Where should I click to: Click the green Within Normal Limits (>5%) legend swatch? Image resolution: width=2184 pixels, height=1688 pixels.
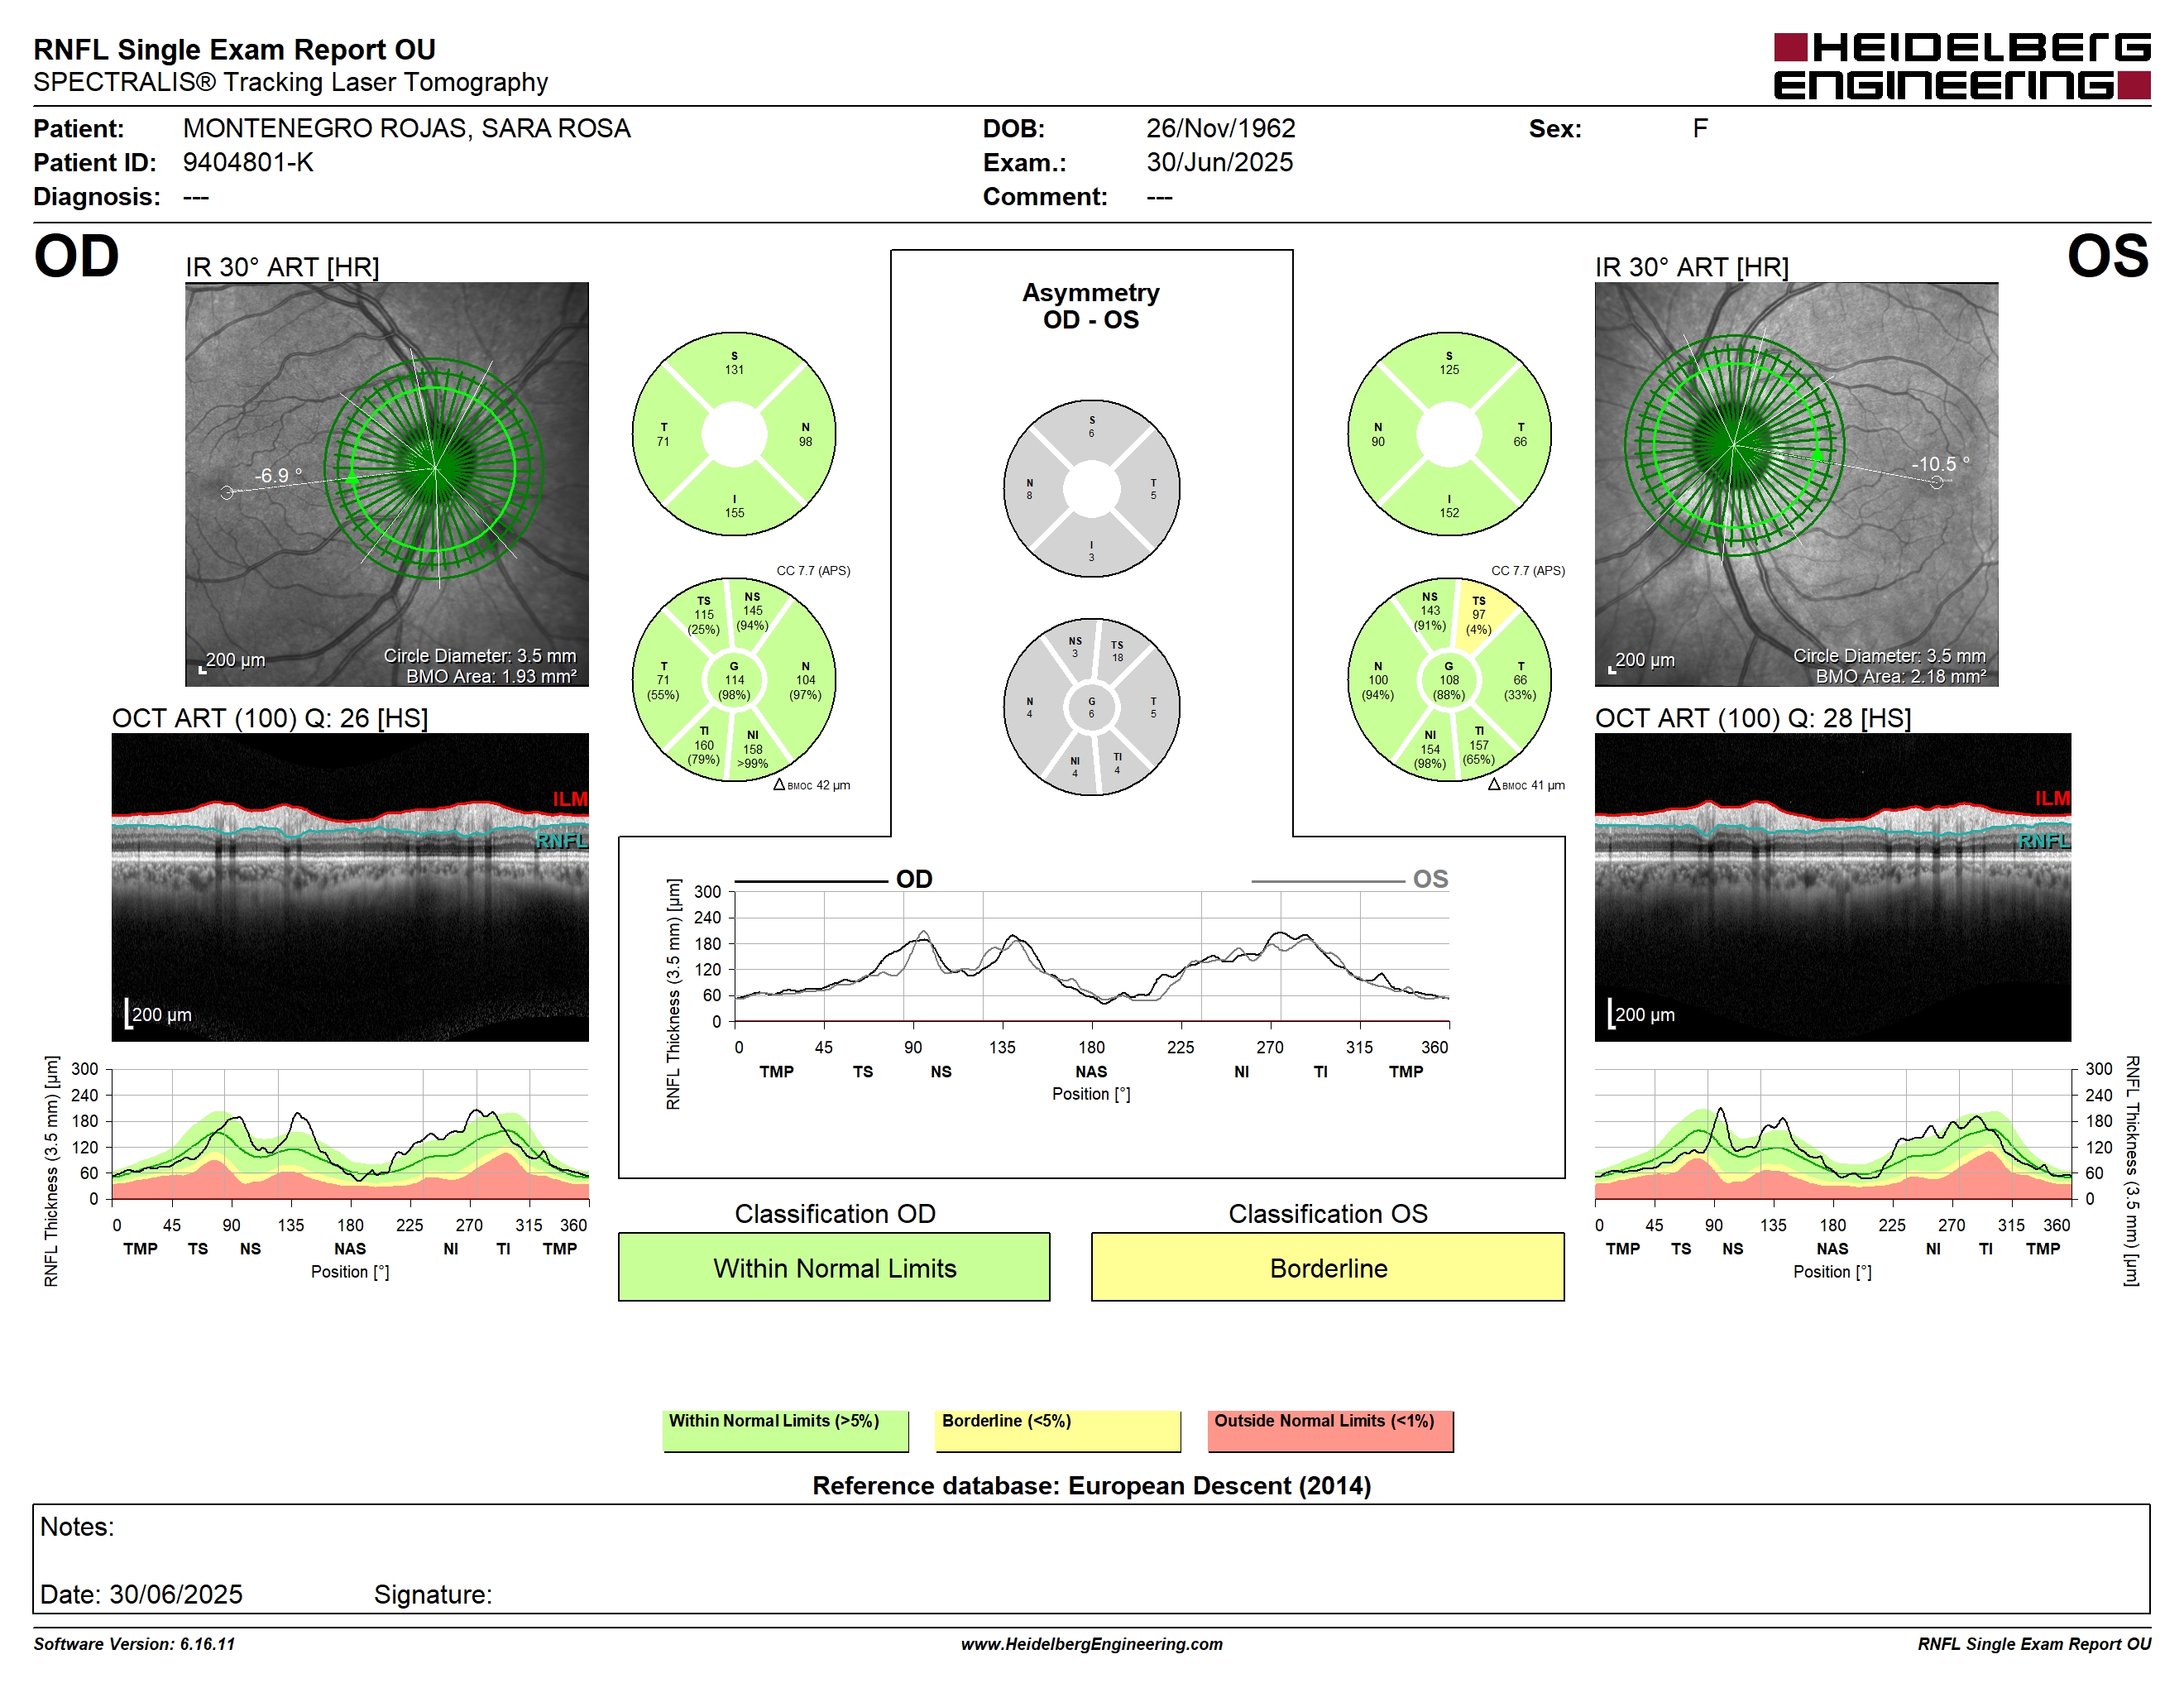point(785,1431)
